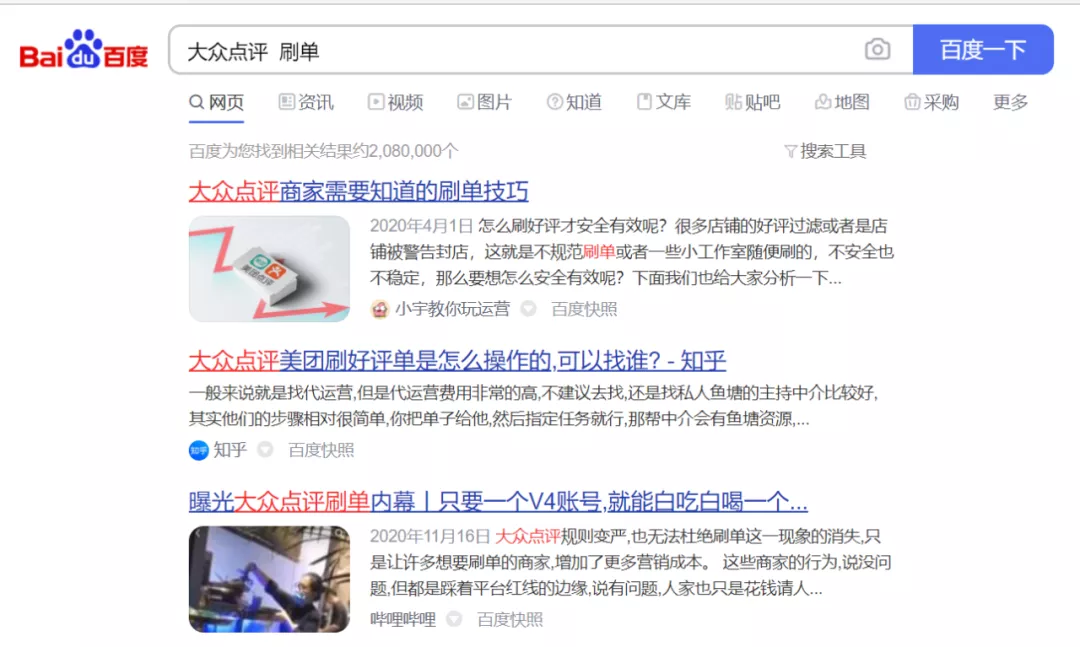Open 百度快照 for the 知乎 result
Screen dimensions: 1080x647
pyautogui.click(x=321, y=450)
